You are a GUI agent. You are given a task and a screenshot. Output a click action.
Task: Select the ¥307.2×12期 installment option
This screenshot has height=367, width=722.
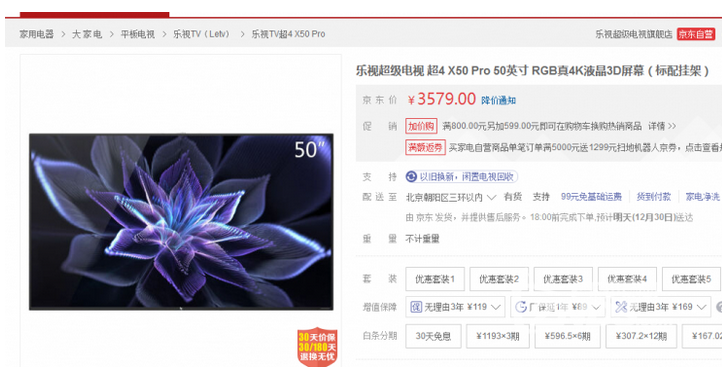pos(641,336)
